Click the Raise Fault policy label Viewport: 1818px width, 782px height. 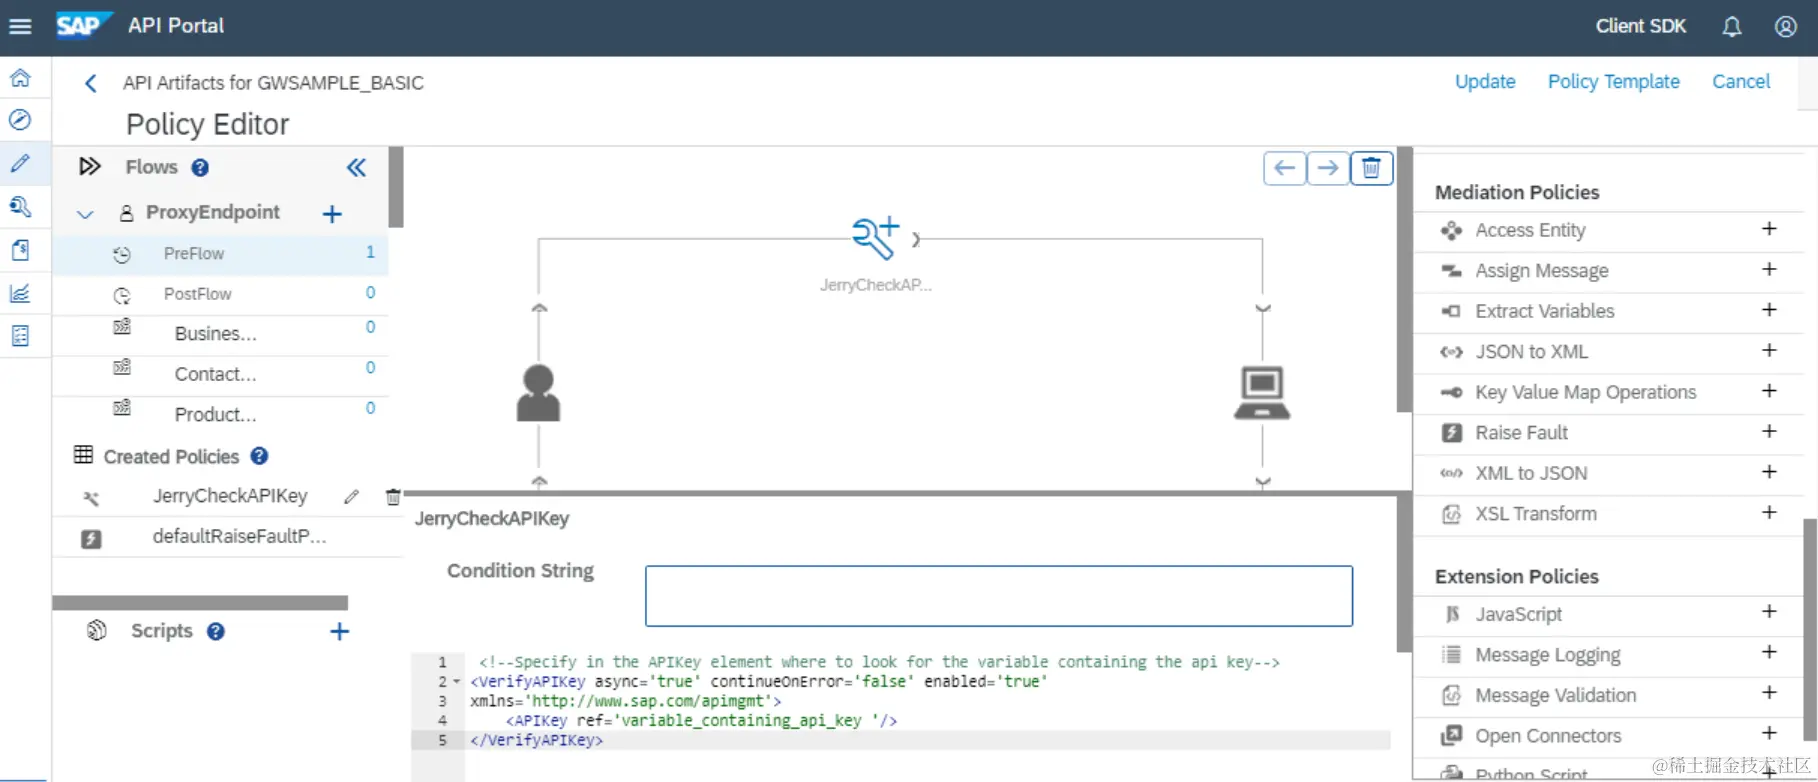[1521, 433]
